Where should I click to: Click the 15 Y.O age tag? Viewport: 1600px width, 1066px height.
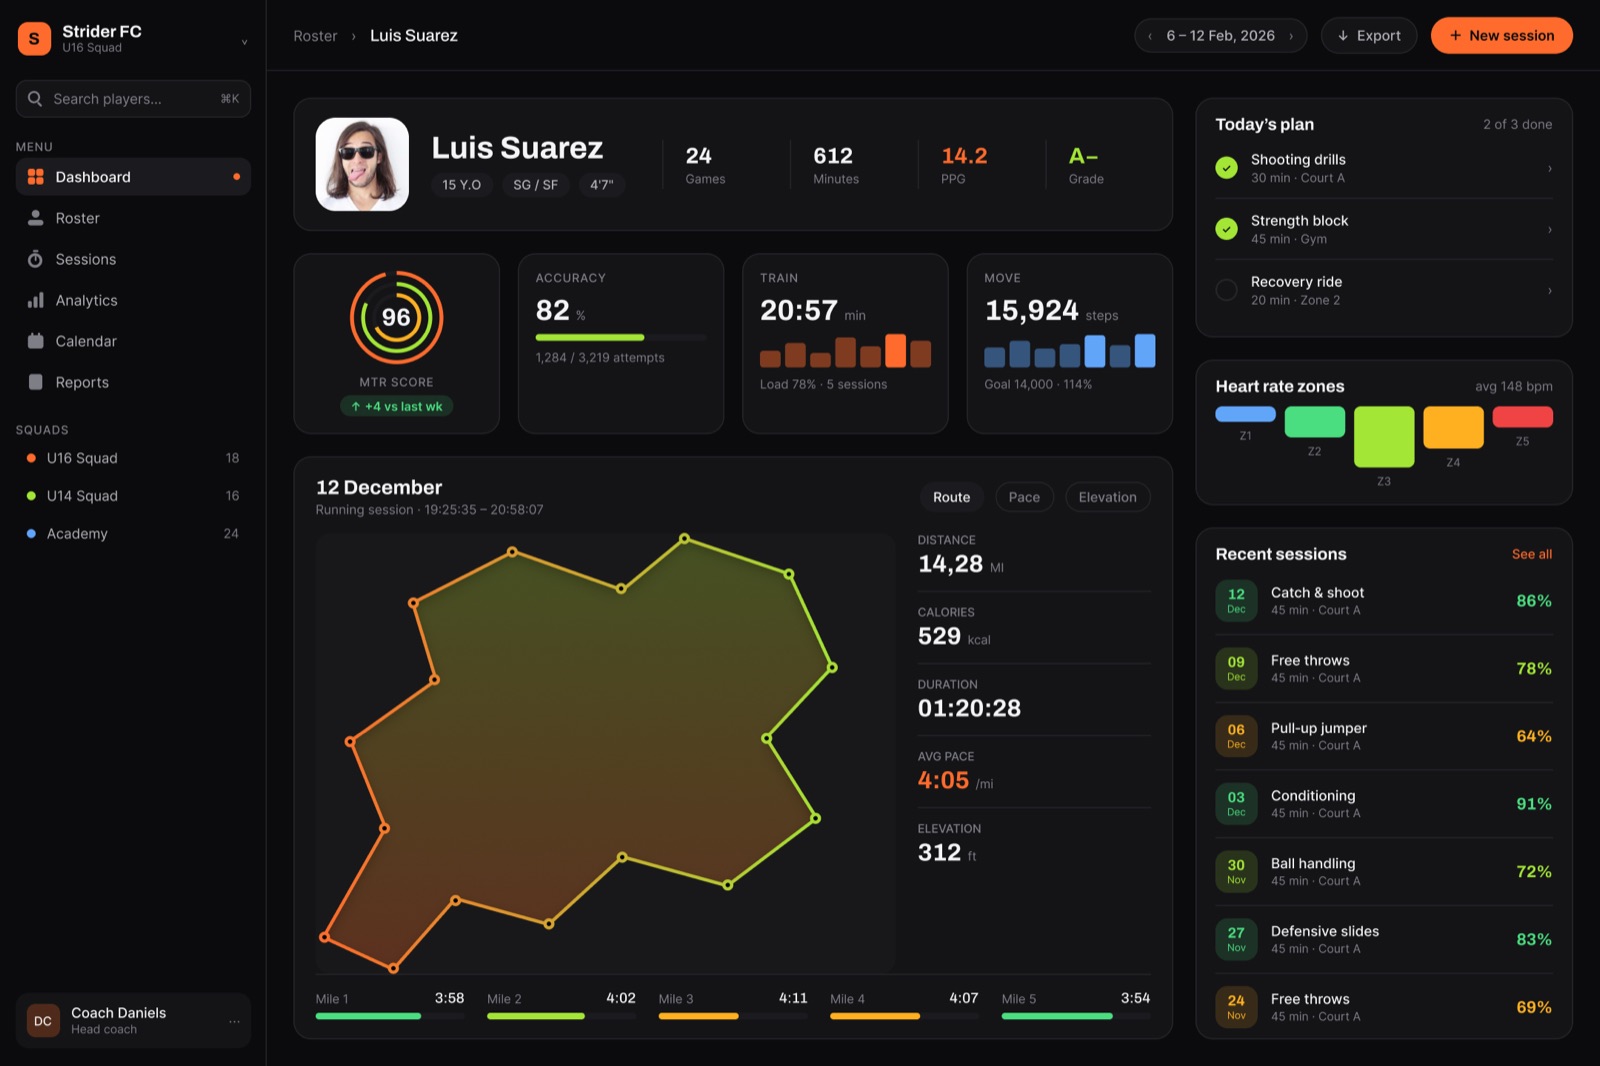tap(462, 185)
